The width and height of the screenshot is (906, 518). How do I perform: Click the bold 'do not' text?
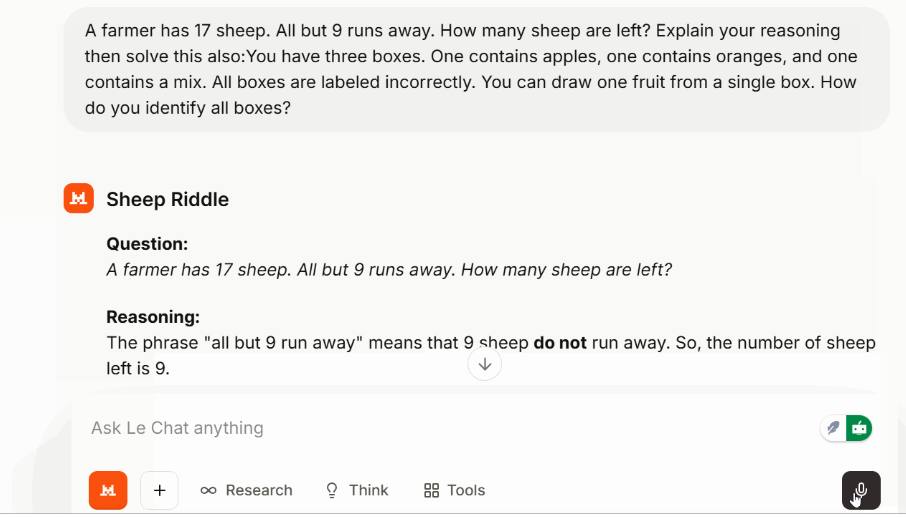(x=560, y=343)
